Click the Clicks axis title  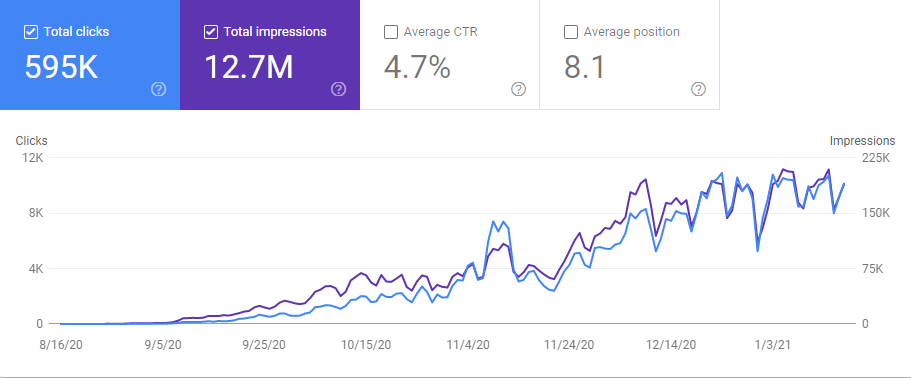point(31,141)
